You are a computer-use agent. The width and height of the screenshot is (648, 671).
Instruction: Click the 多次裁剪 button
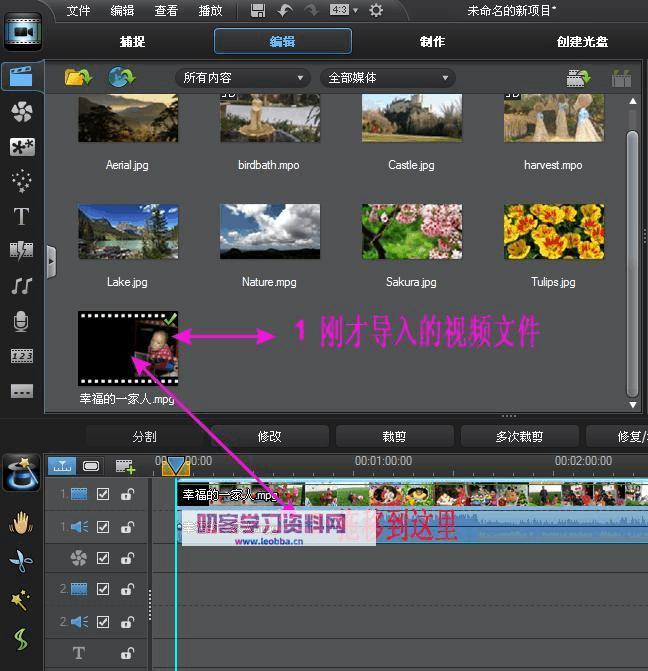point(520,436)
